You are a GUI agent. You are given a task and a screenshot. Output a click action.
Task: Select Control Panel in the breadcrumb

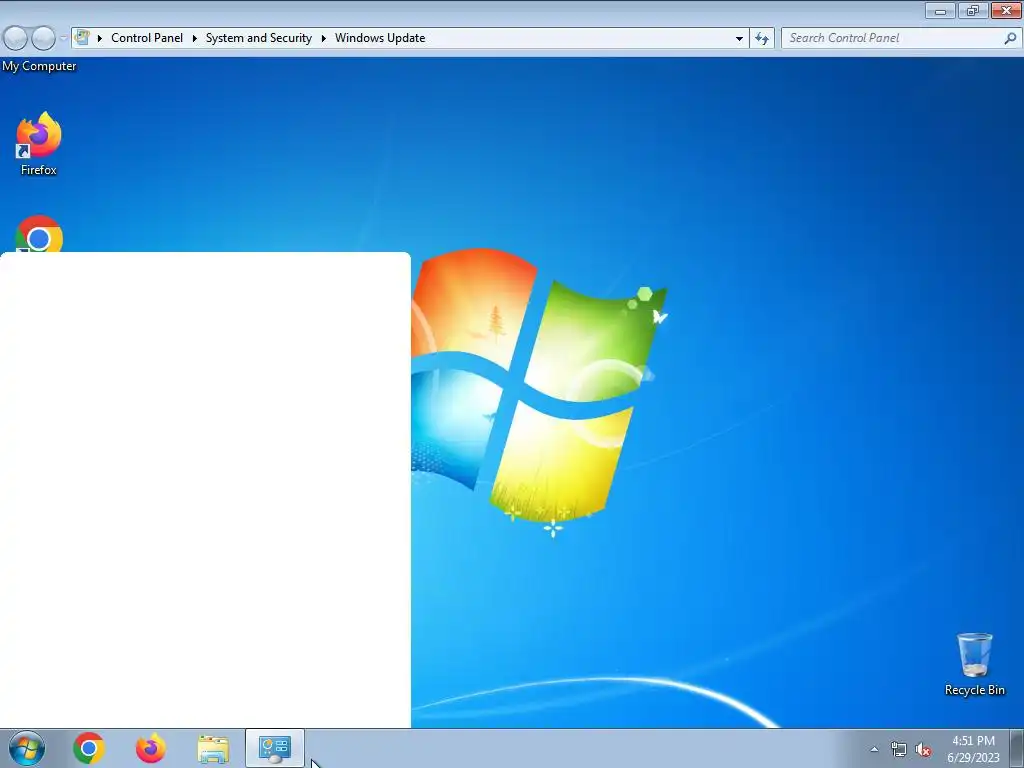[x=147, y=38]
